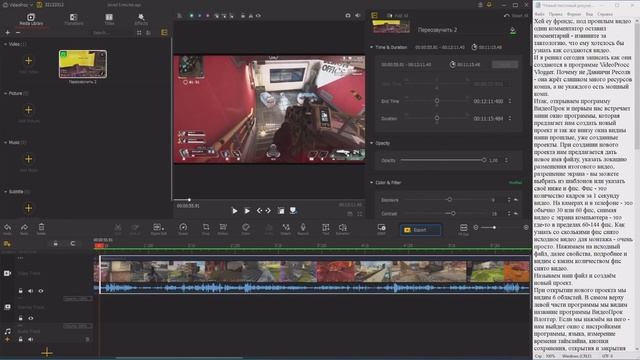Image resolution: width=640 pixels, height=360 pixels.
Task: Click the Redo icon in the timeline toolbar
Action: [24, 227]
